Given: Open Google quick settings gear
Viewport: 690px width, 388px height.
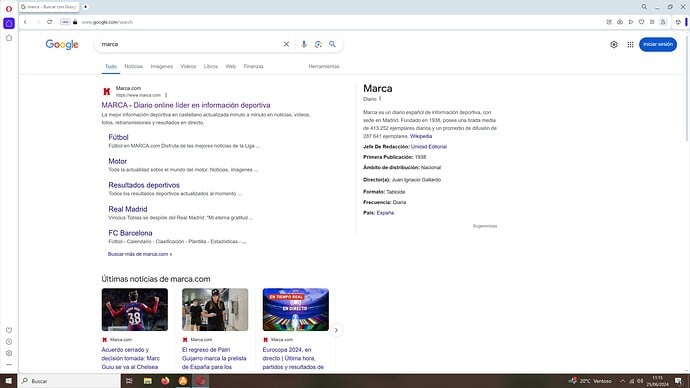Looking at the screenshot, I should pyautogui.click(x=614, y=44).
